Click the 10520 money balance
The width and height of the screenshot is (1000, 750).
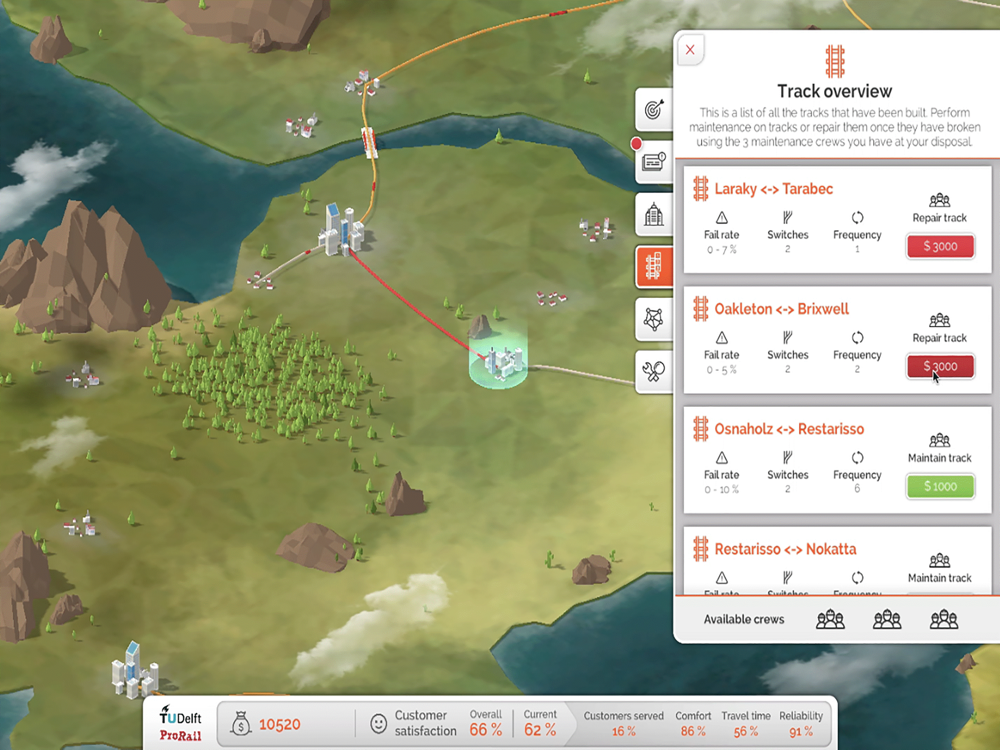pyautogui.click(x=279, y=724)
